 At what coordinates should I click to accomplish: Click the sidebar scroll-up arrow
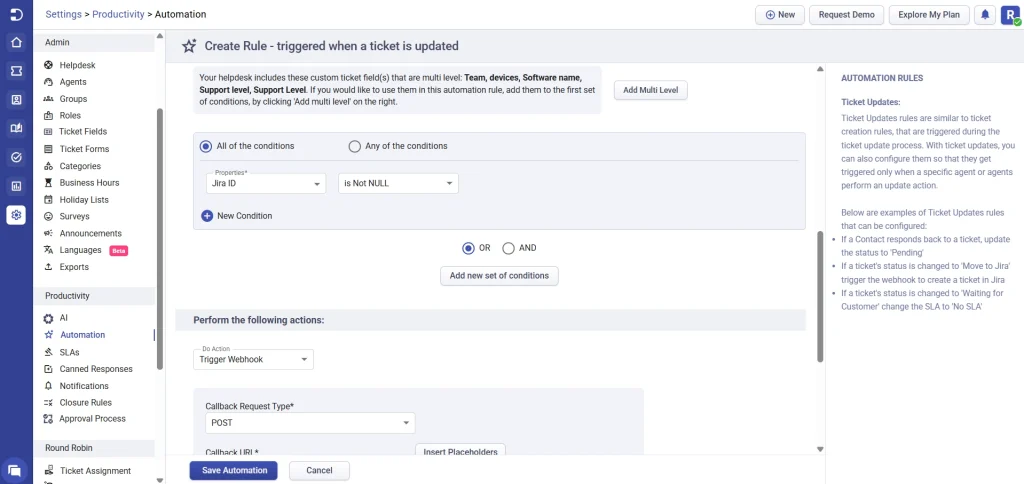(x=160, y=37)
